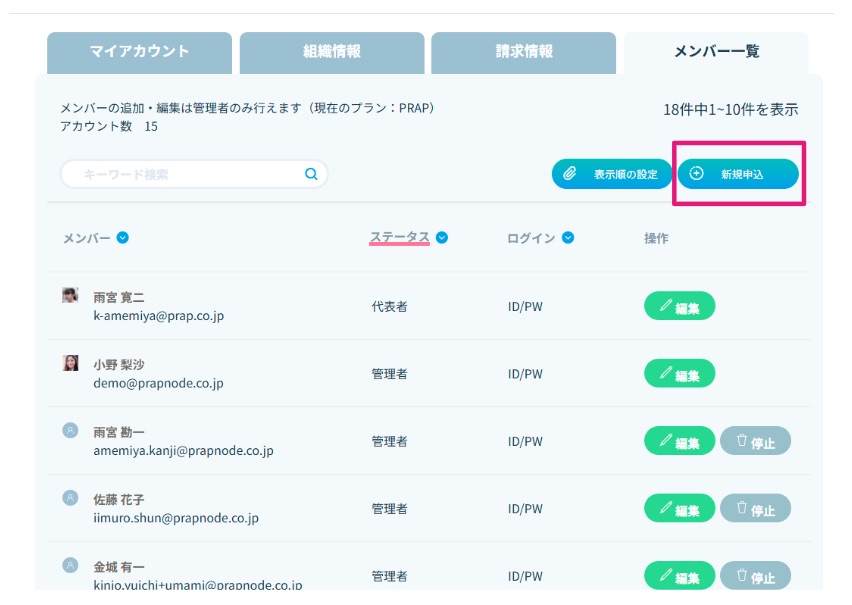Screen dimensions: 852x605
Task: Click the default avatar icon for 雨宮 勘一
Action: pyautogui.click(x=70, y=430)
